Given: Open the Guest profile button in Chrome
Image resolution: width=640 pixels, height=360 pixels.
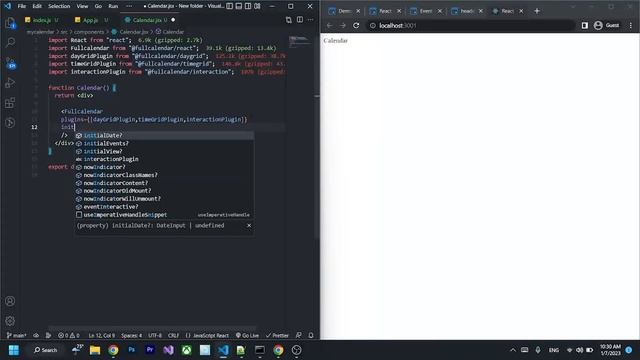Looking at the screenshot, I should (607, 25).
